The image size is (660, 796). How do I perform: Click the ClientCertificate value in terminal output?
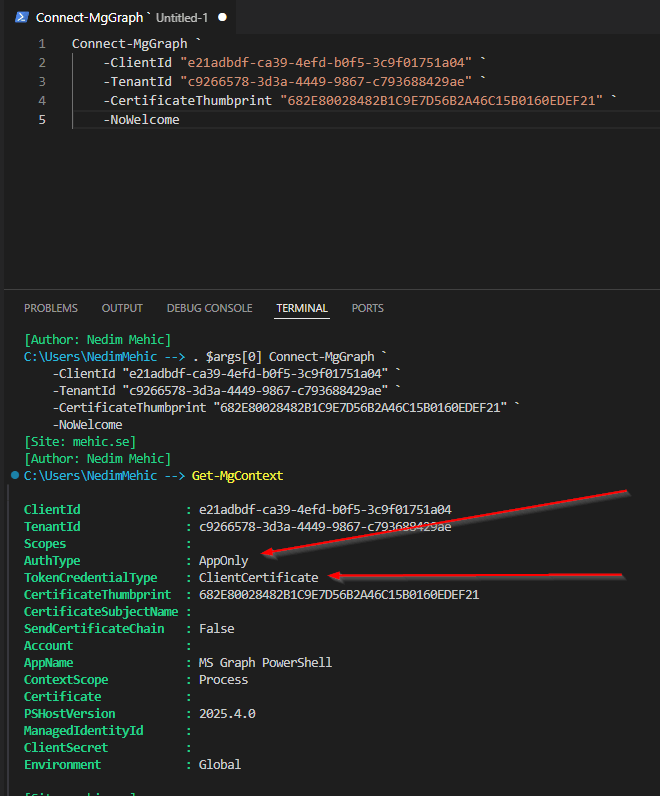pos(258,578)
